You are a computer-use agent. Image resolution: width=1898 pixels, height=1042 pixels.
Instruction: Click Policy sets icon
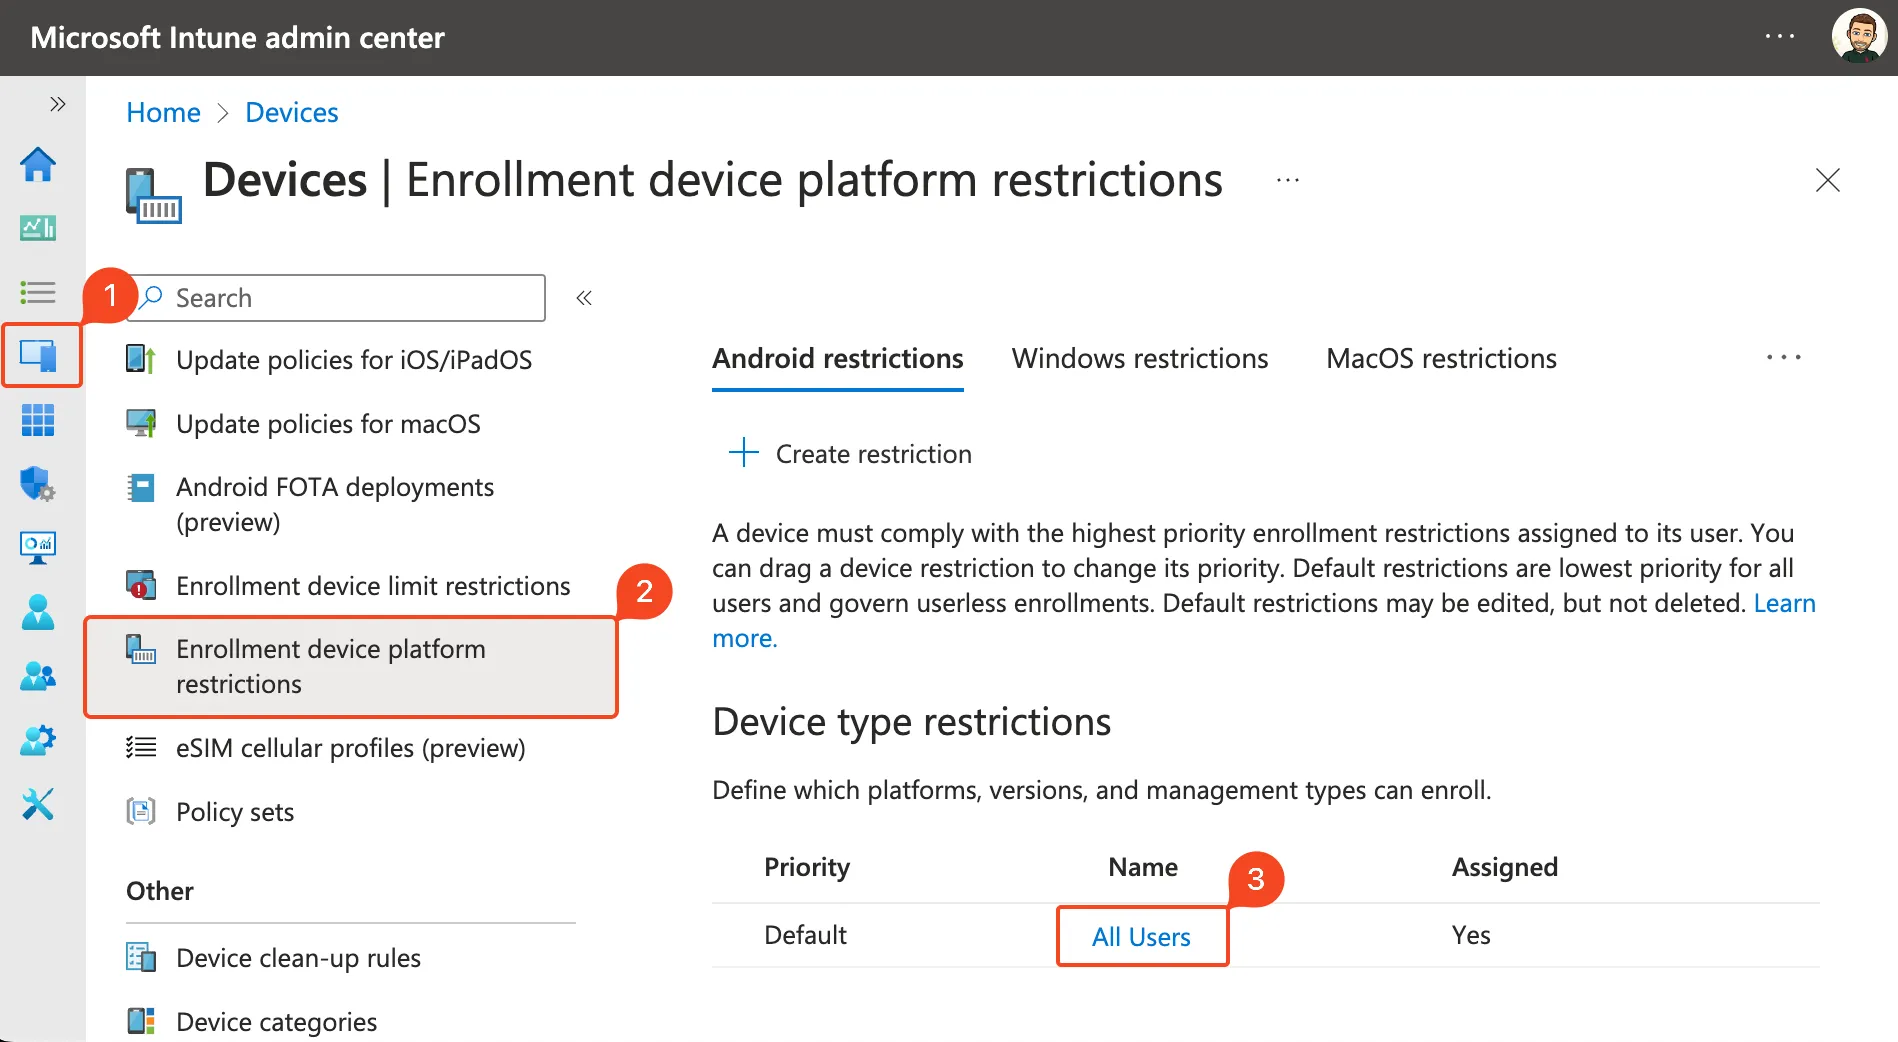(141, 811)
